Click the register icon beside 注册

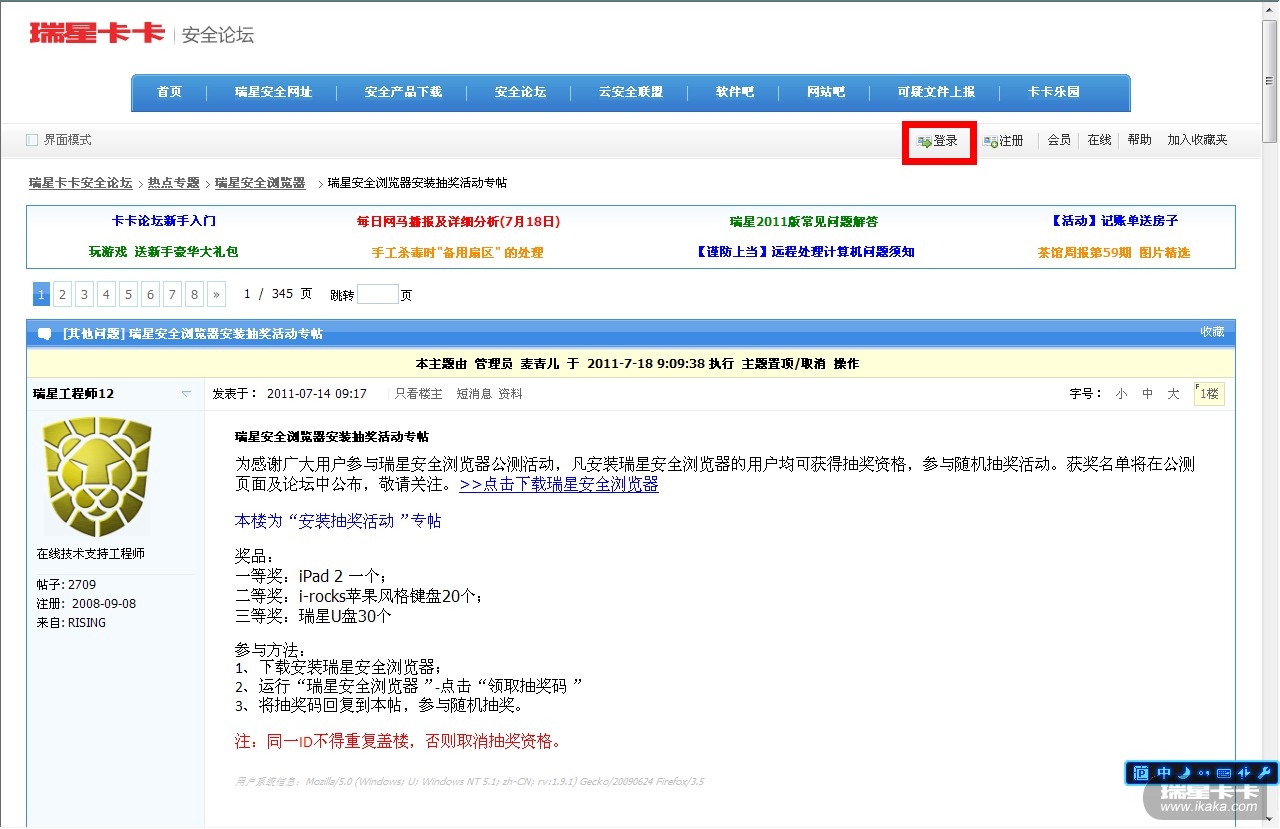tap(991, 142)
